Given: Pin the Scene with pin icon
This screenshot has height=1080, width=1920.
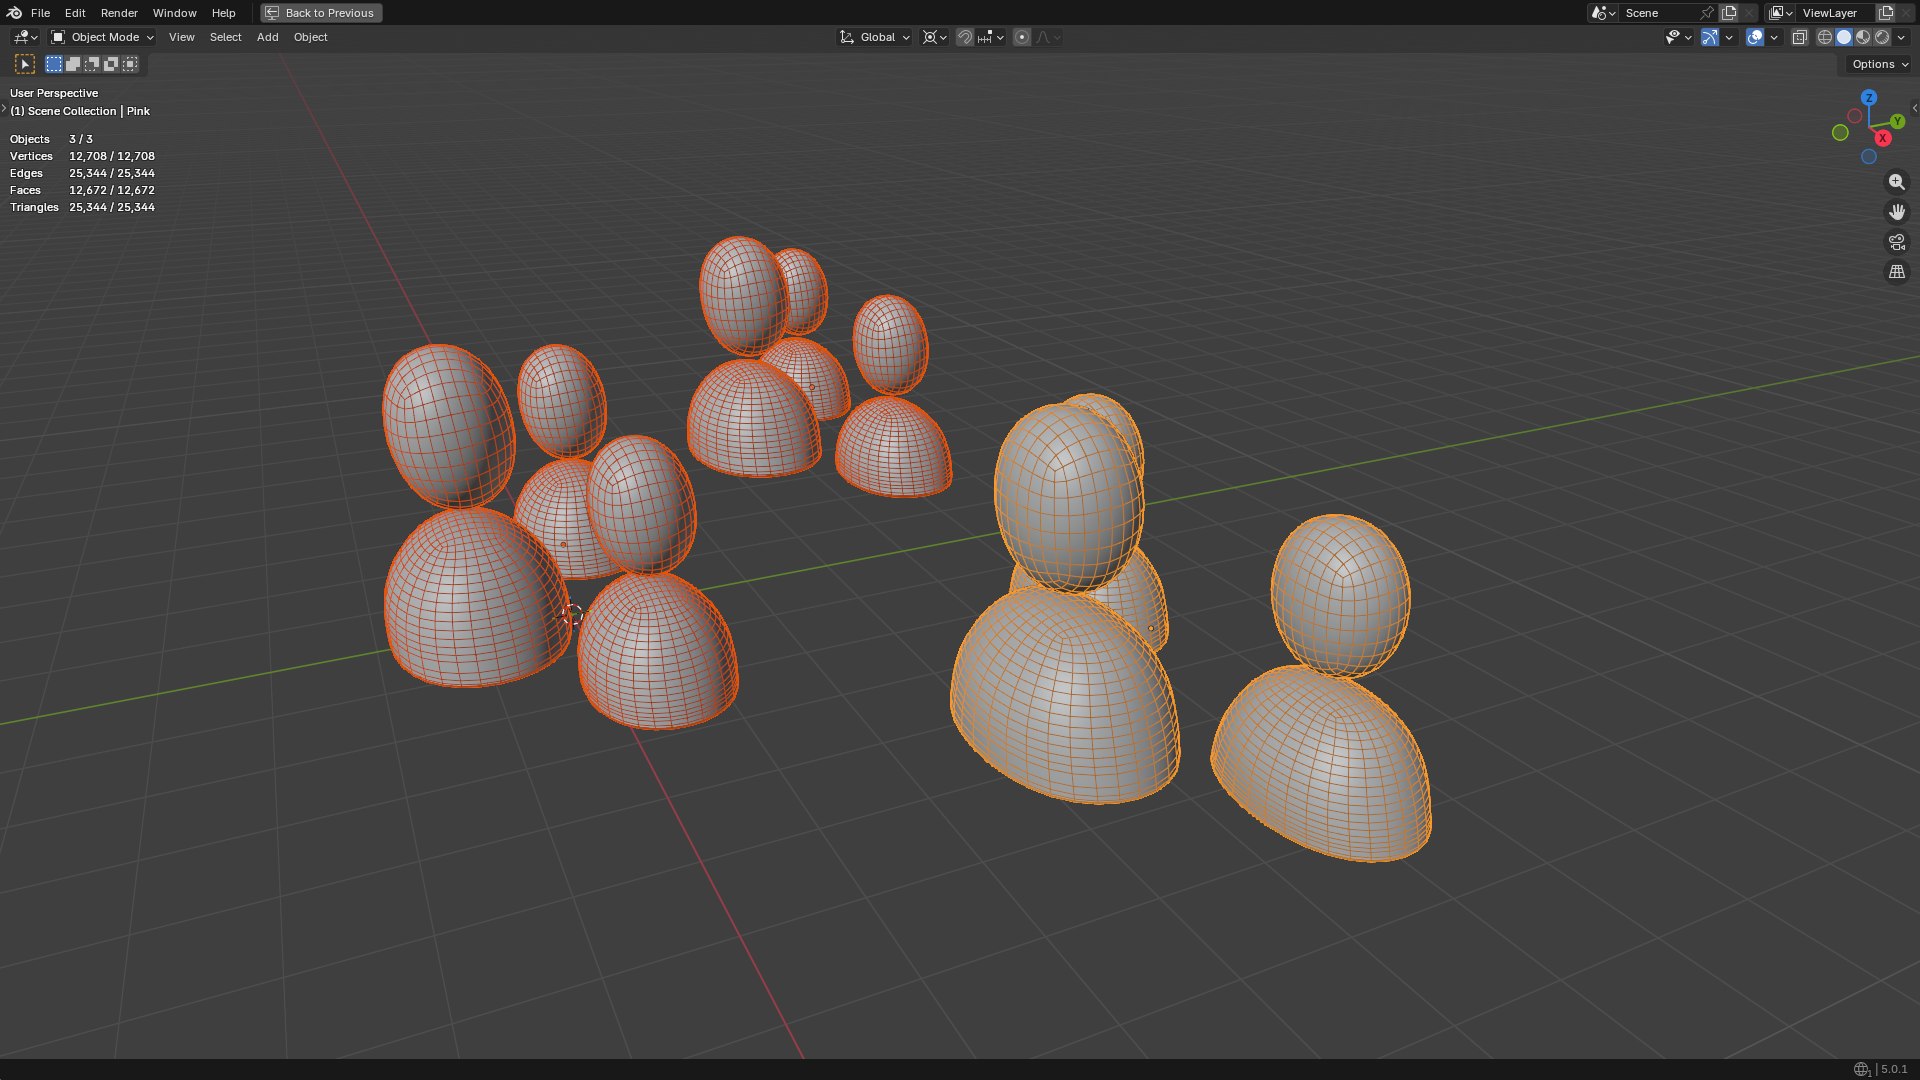Looking at the screenshot, I should coord(1707,13).
